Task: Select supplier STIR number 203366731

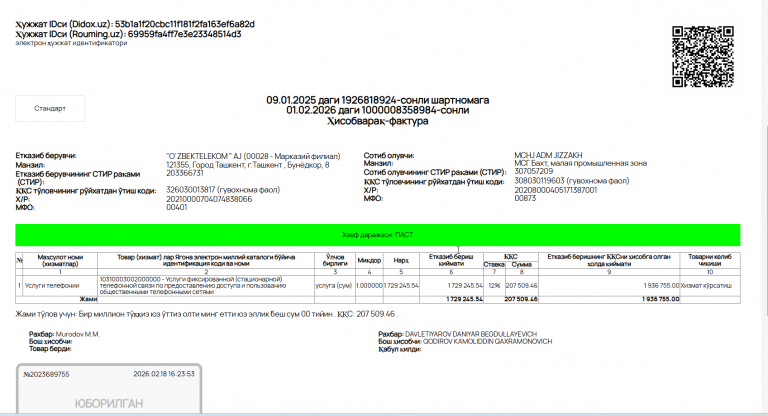Action: [x=184, y=173]
